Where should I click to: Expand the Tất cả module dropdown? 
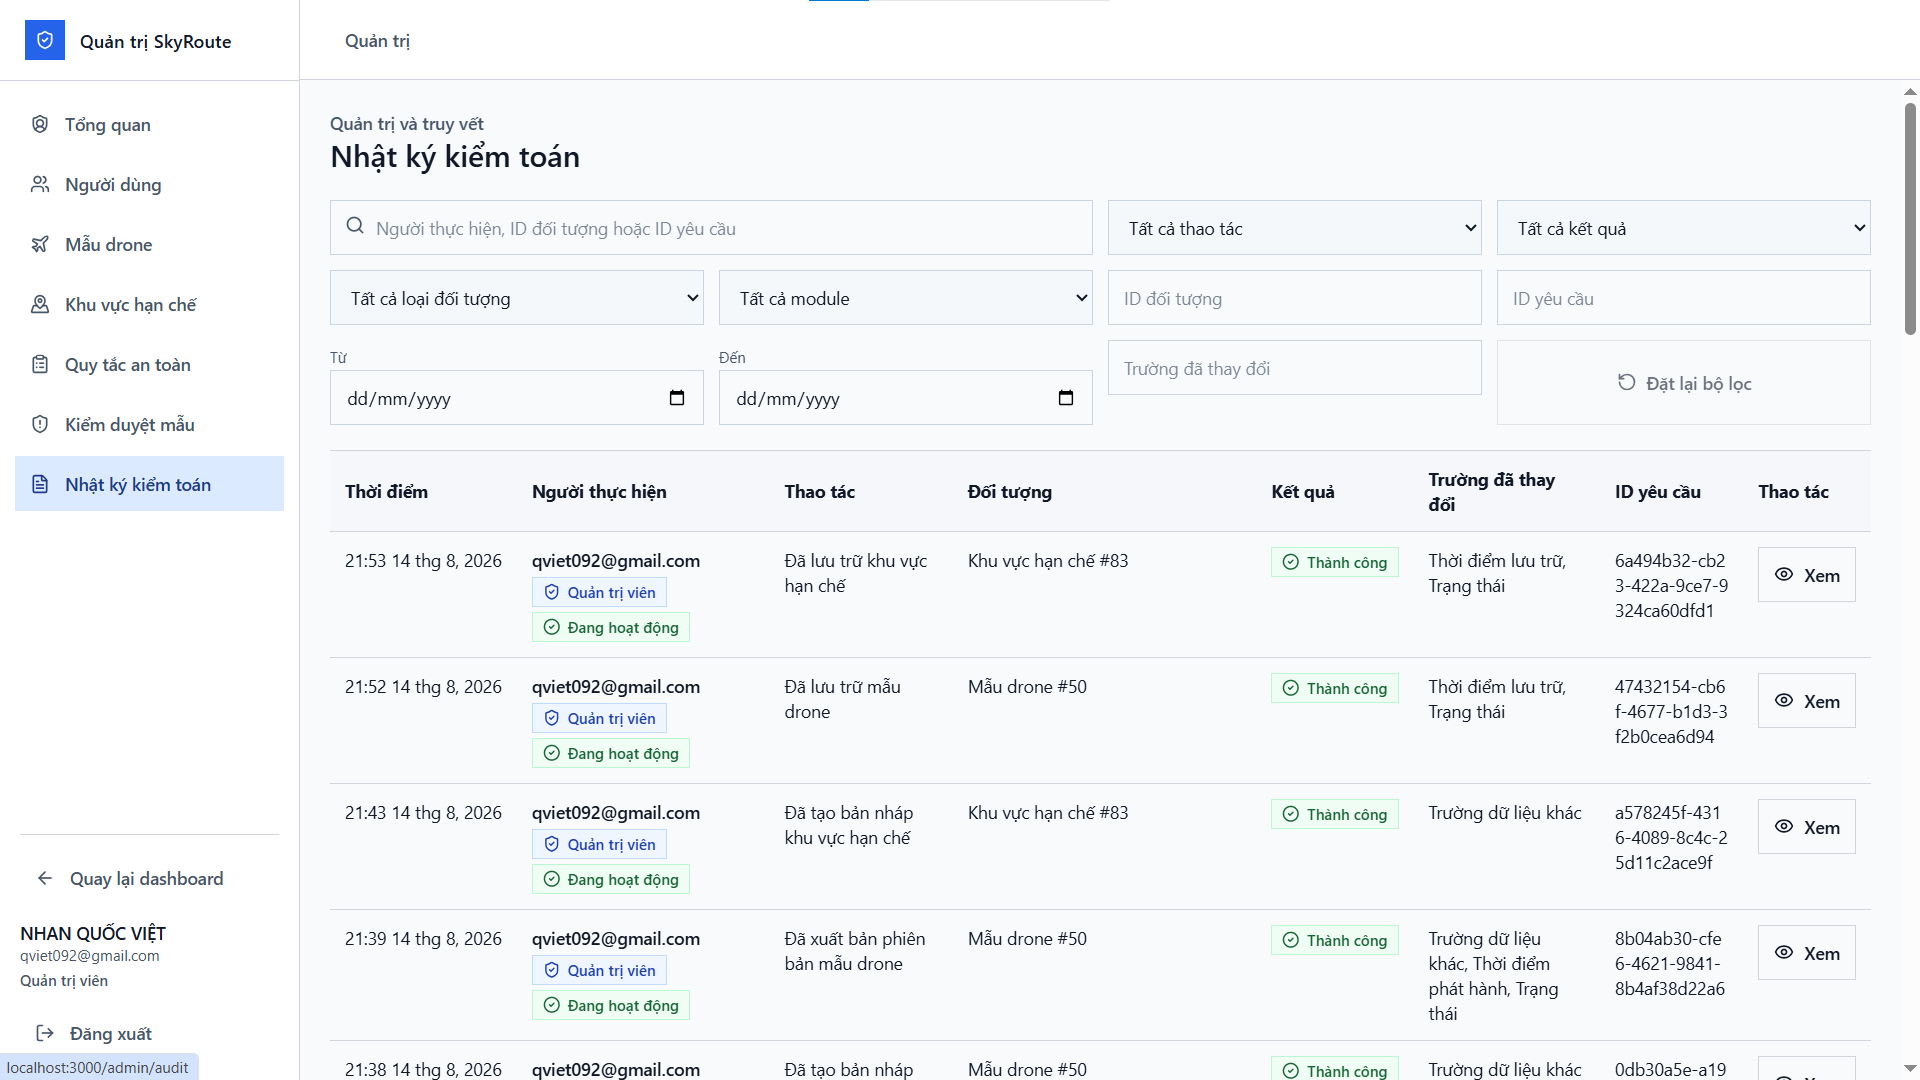905,298
